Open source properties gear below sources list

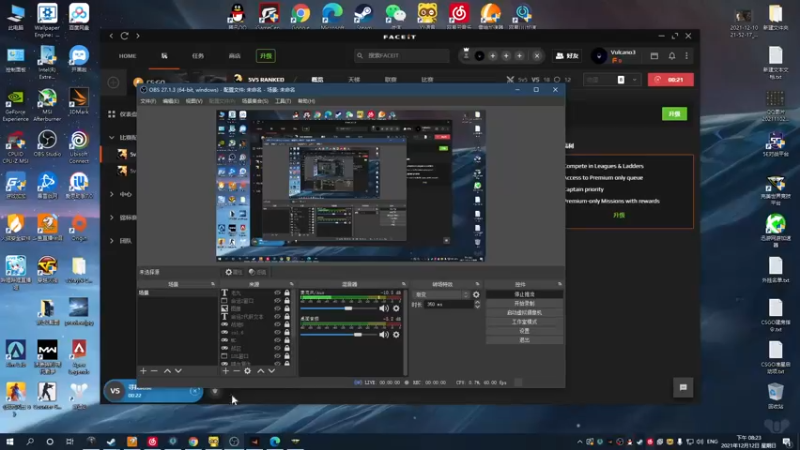(x=247, y=371)
